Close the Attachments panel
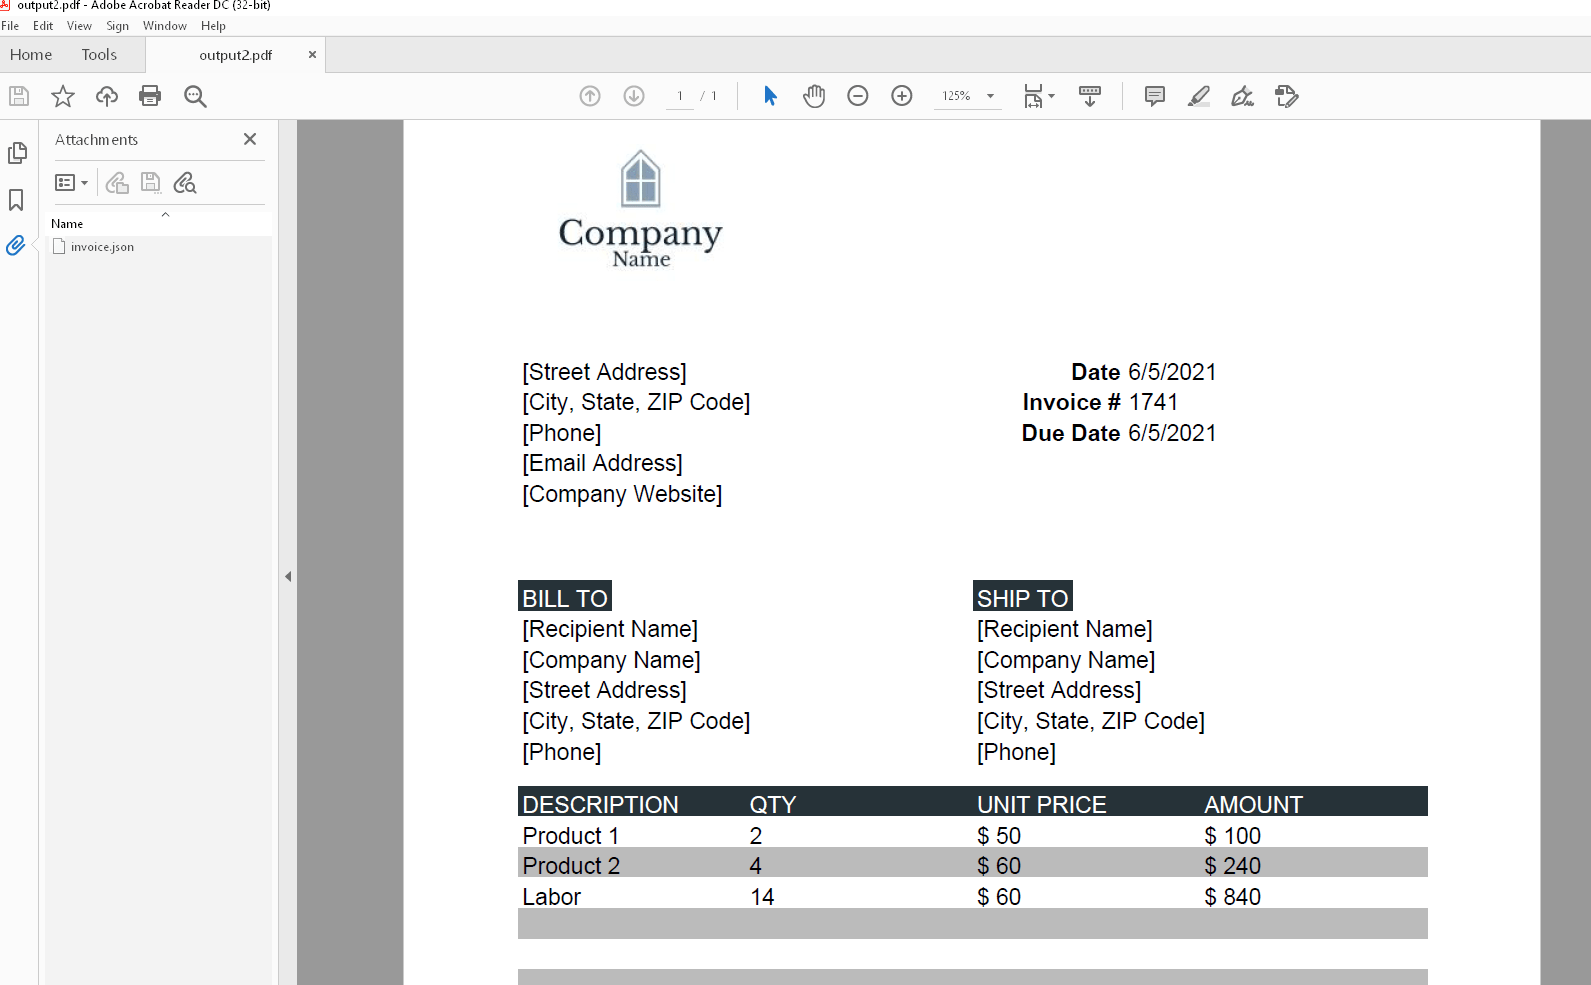Screen dimensions: 1591x985 (x=250, y=139)
